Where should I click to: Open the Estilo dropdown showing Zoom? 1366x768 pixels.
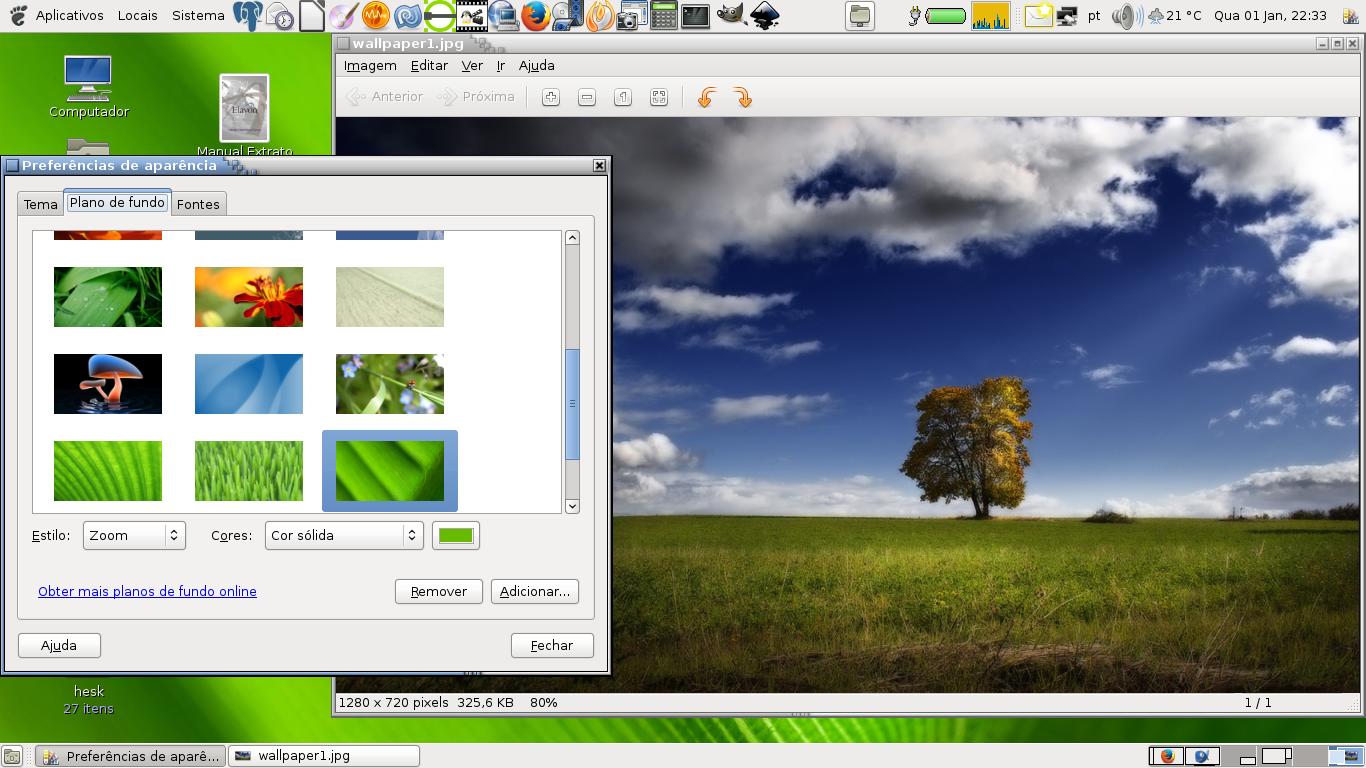click(135, 535)
